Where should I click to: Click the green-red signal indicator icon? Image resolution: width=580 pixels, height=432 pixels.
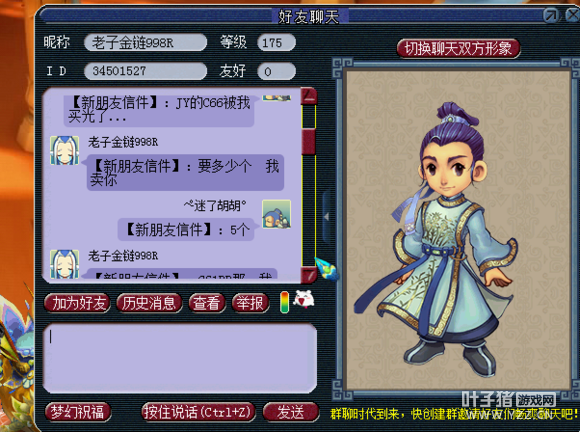tap(284, 302)
